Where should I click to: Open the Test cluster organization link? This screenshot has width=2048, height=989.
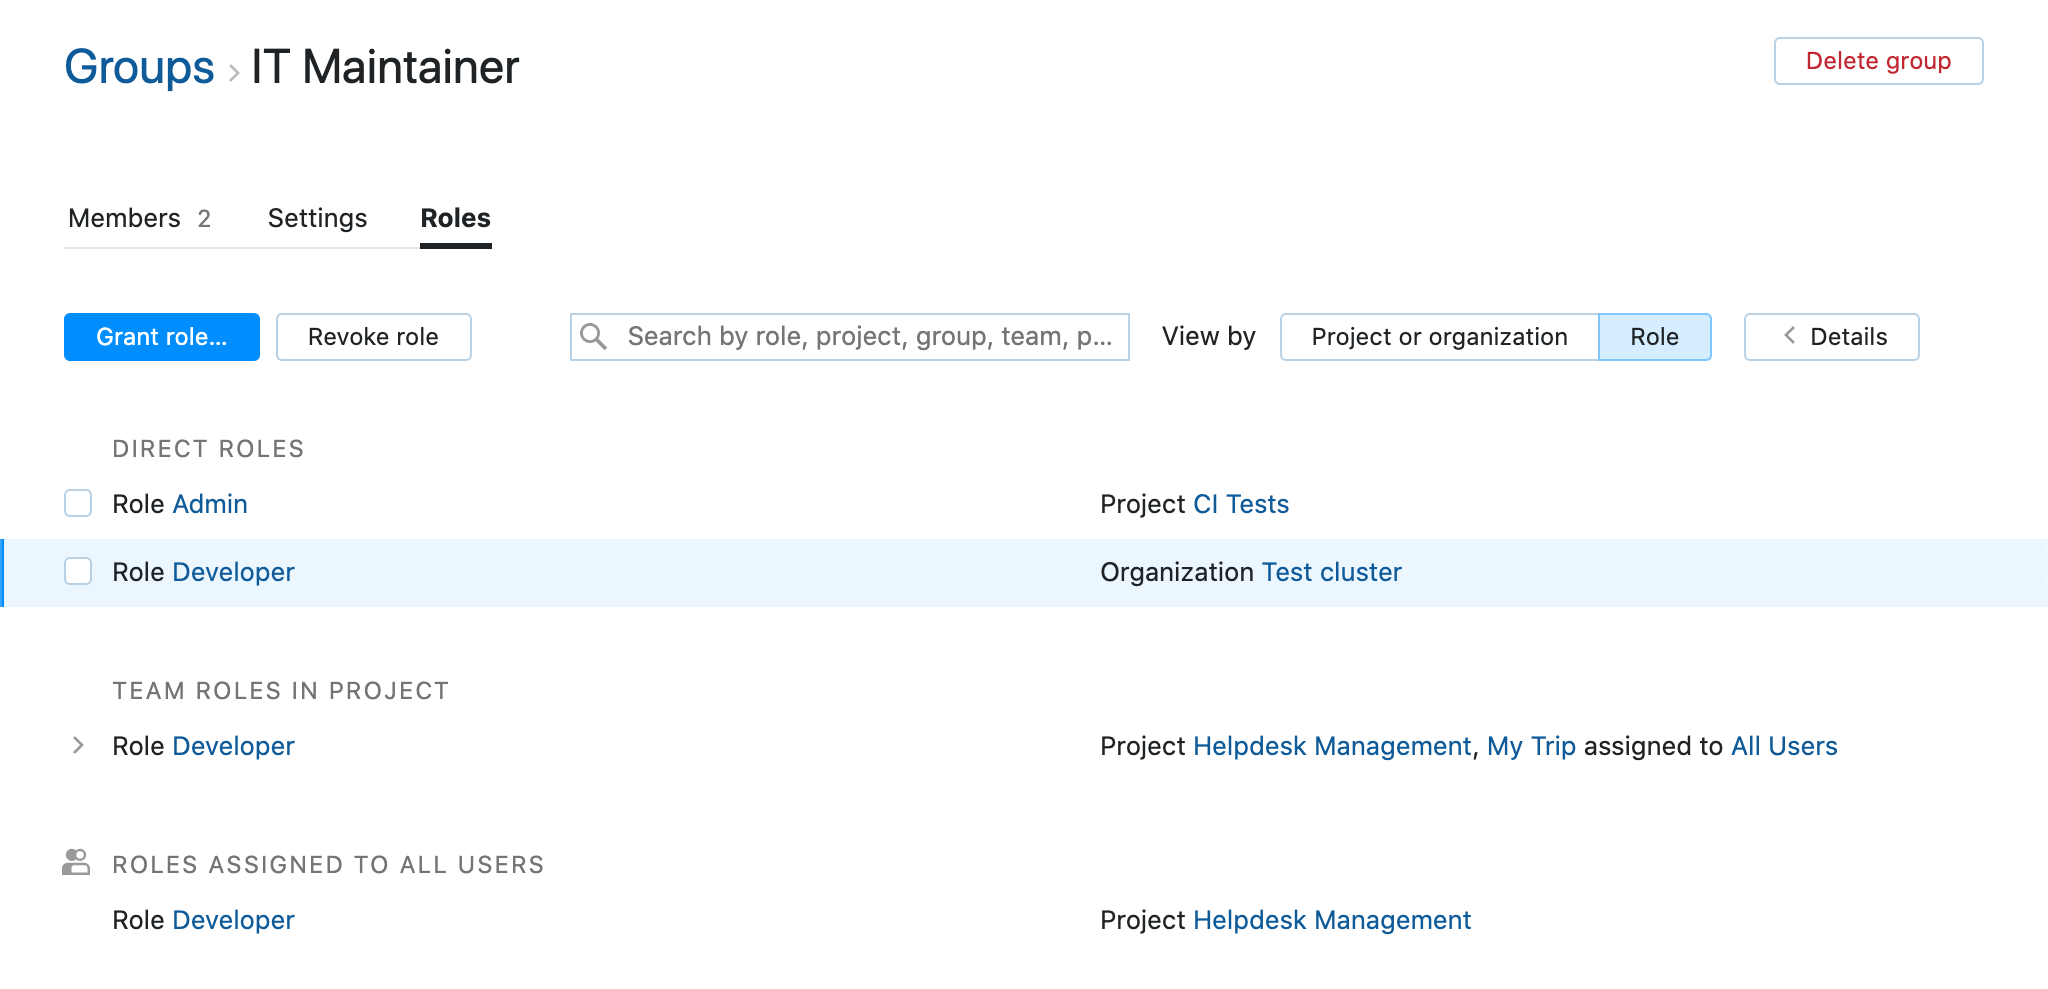point(1331,572)
